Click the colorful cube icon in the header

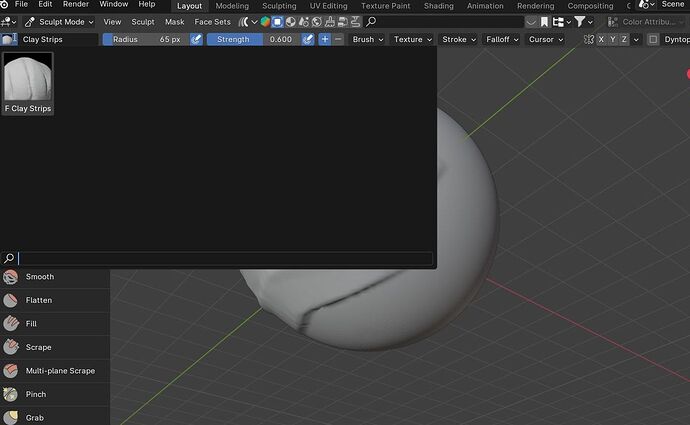coord(265,22)
